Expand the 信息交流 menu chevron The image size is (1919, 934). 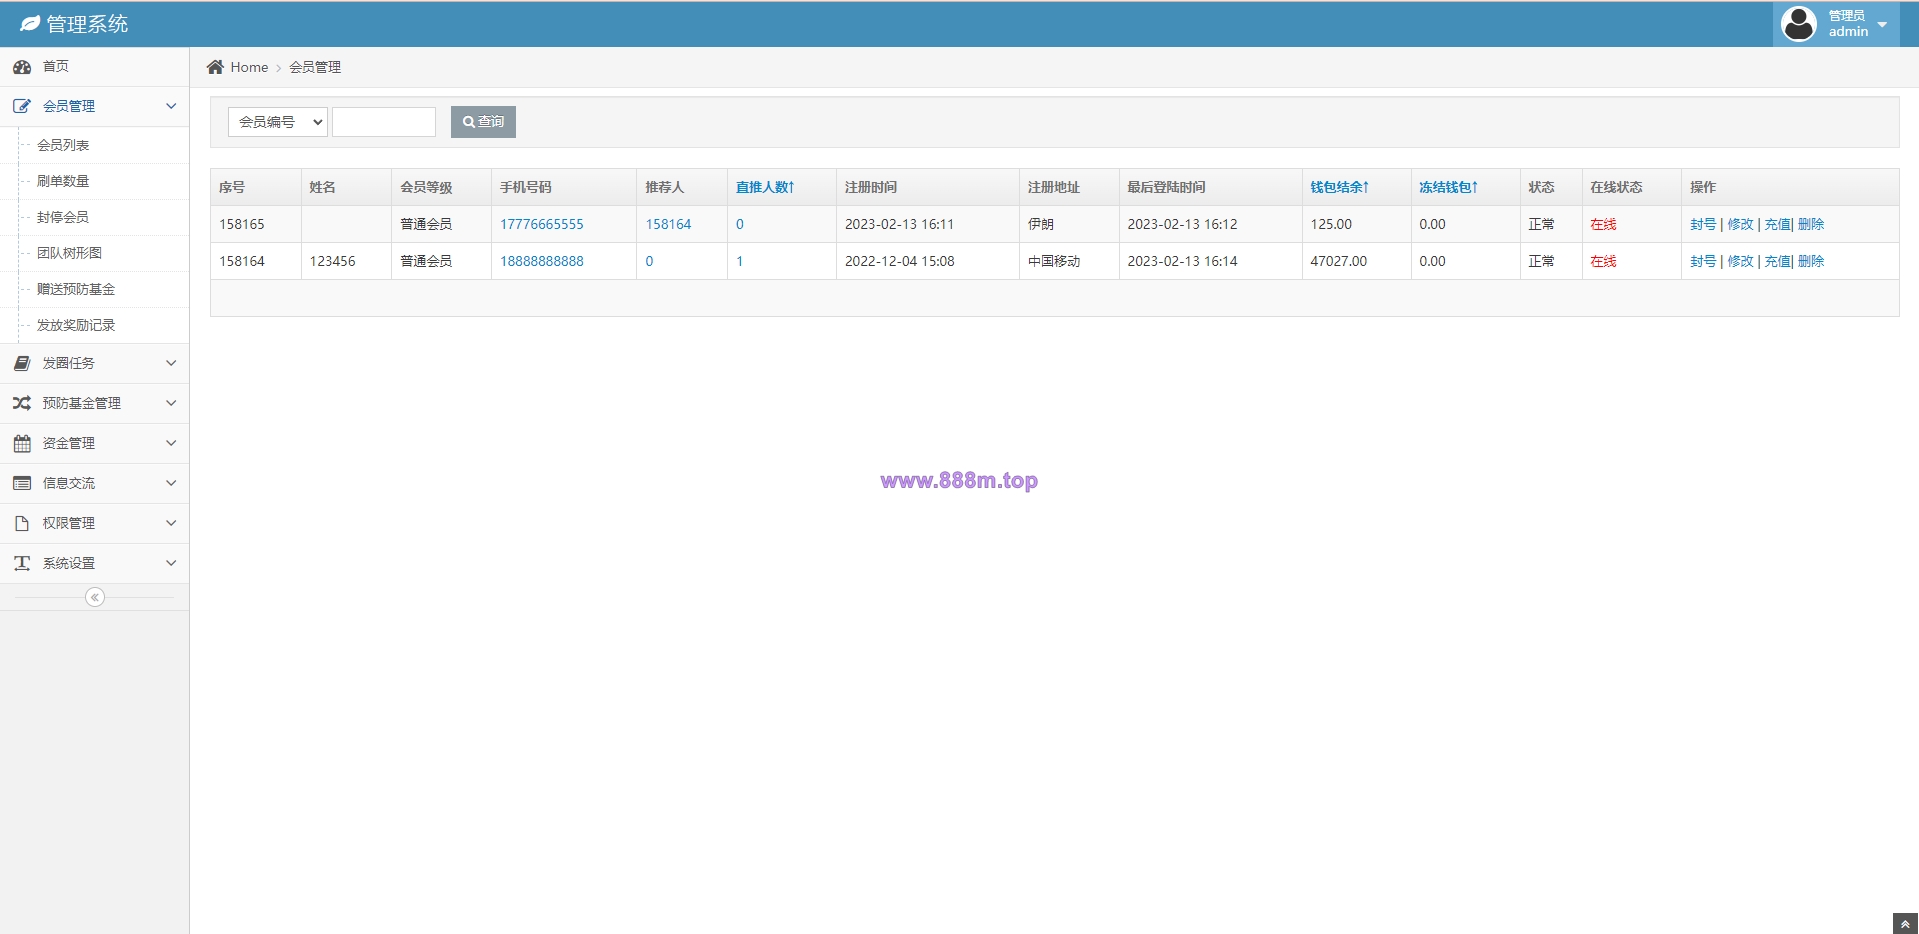(171, 483)
